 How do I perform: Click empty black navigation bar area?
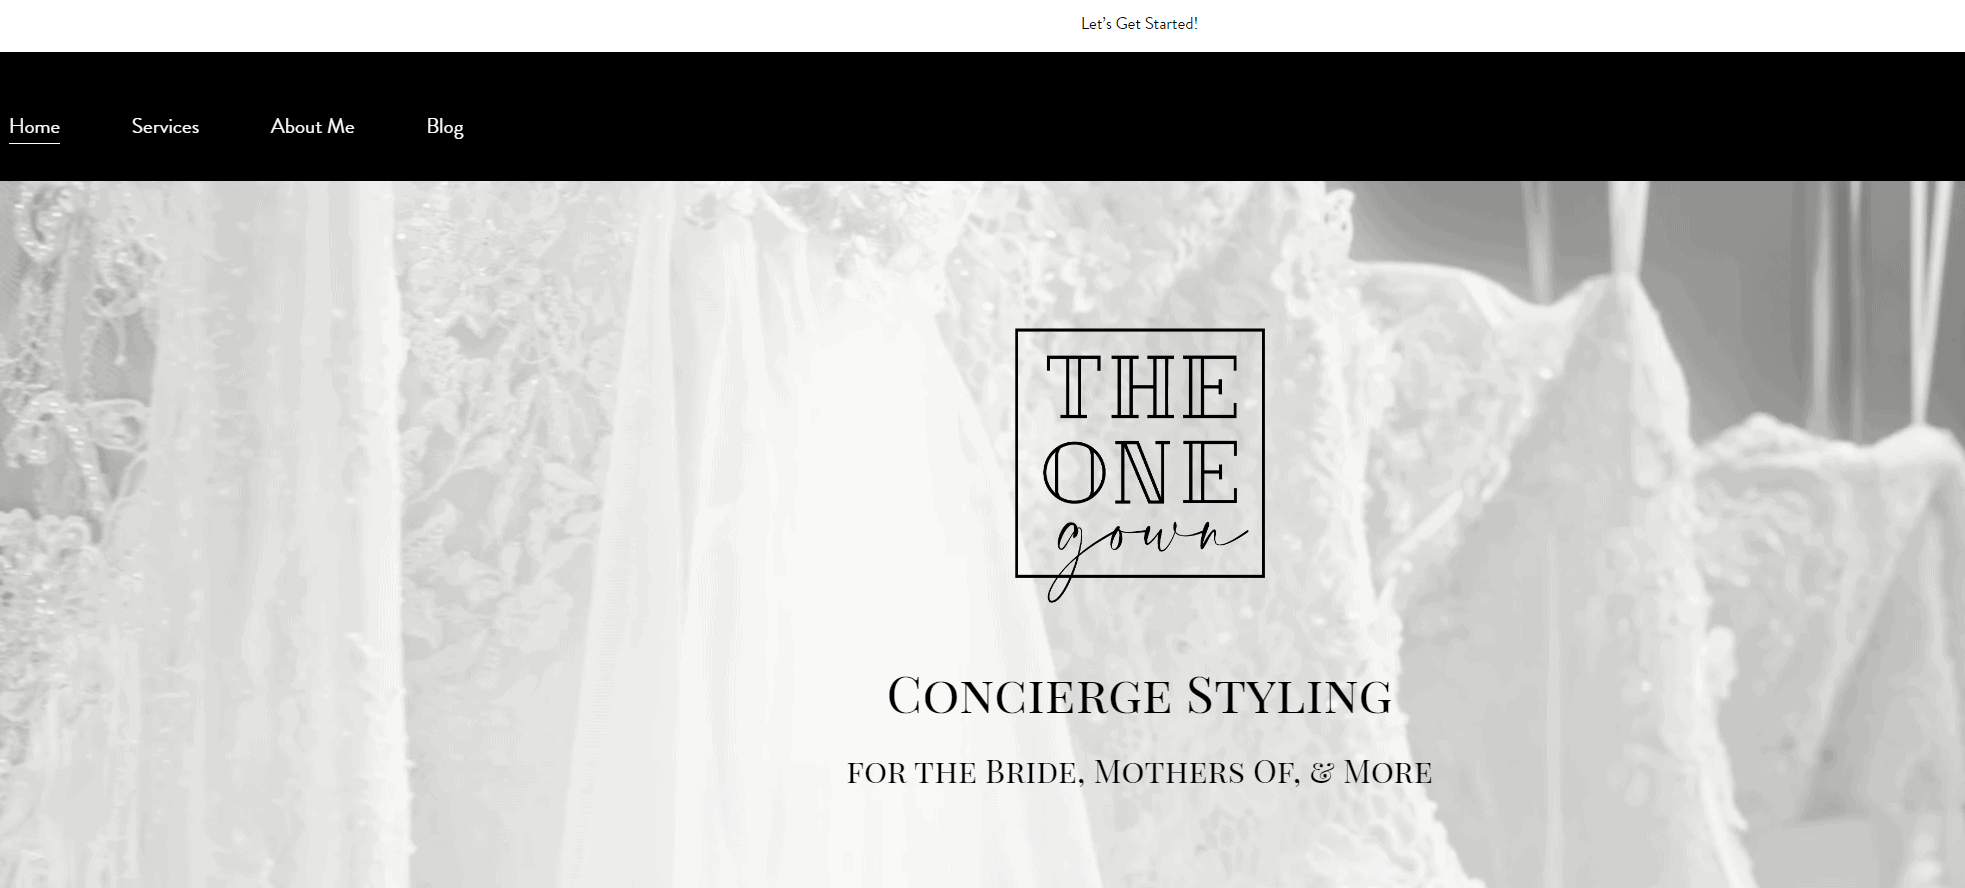point(1200,116)
